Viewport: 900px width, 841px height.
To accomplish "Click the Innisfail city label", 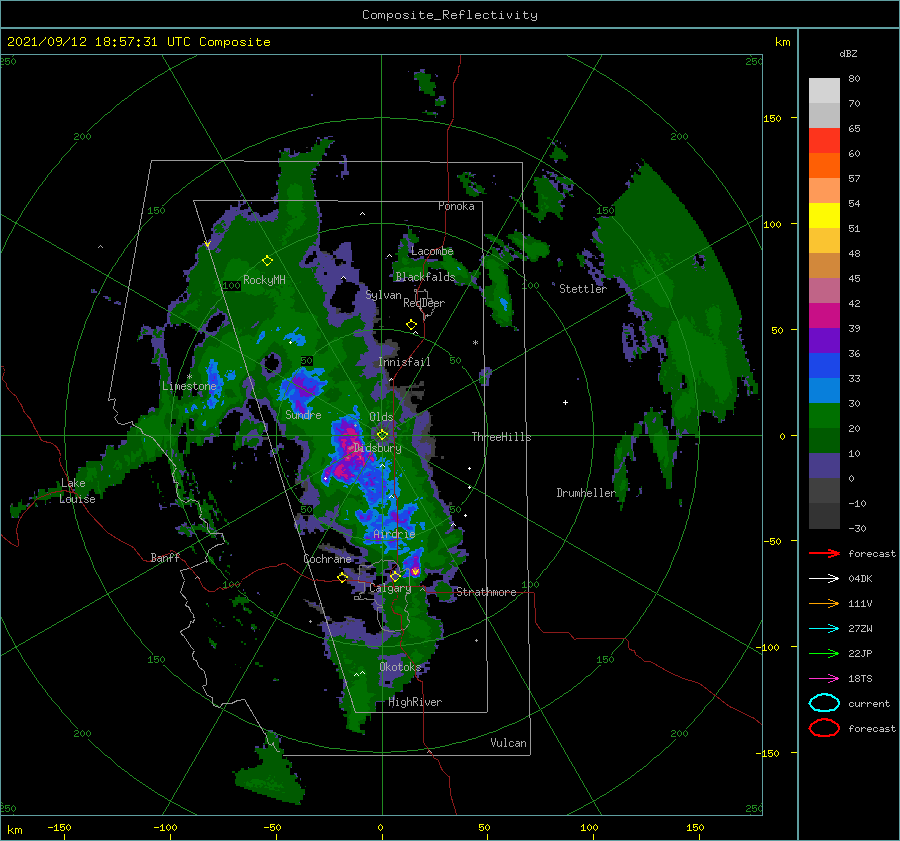I will [x=404, y=362].
